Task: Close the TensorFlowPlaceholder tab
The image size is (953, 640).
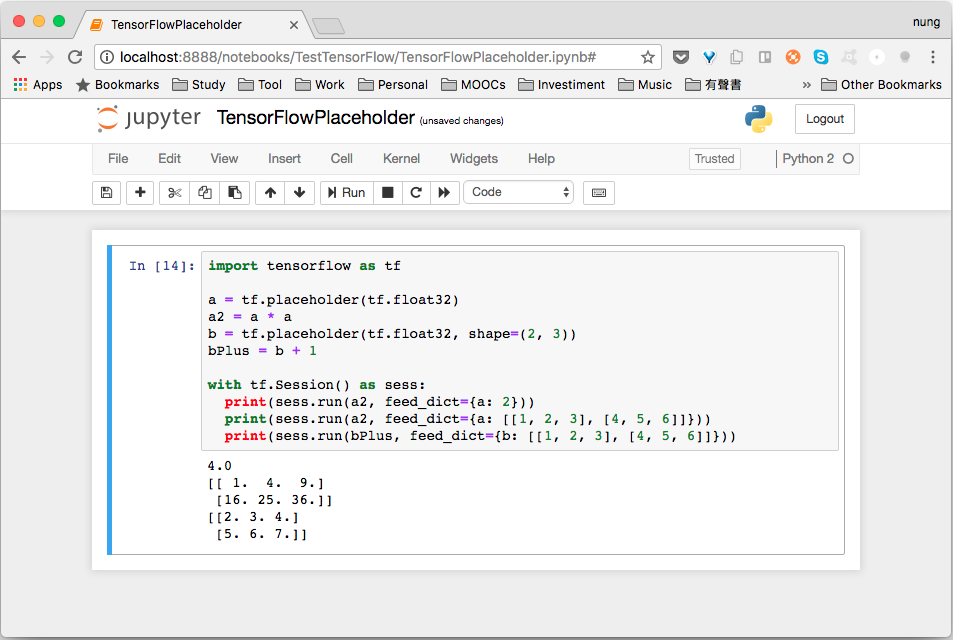Action: [294, 25]
